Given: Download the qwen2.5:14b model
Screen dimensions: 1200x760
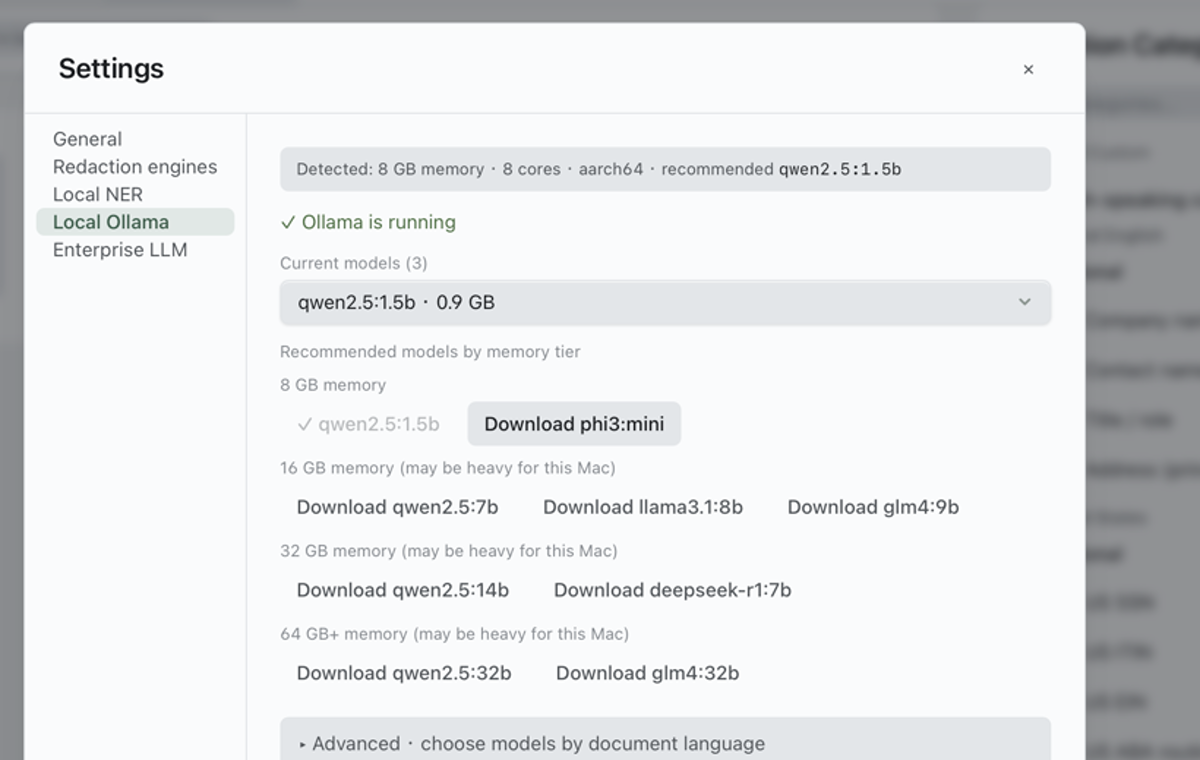Looking at the screenshot, I should click(x=403, y=590).
